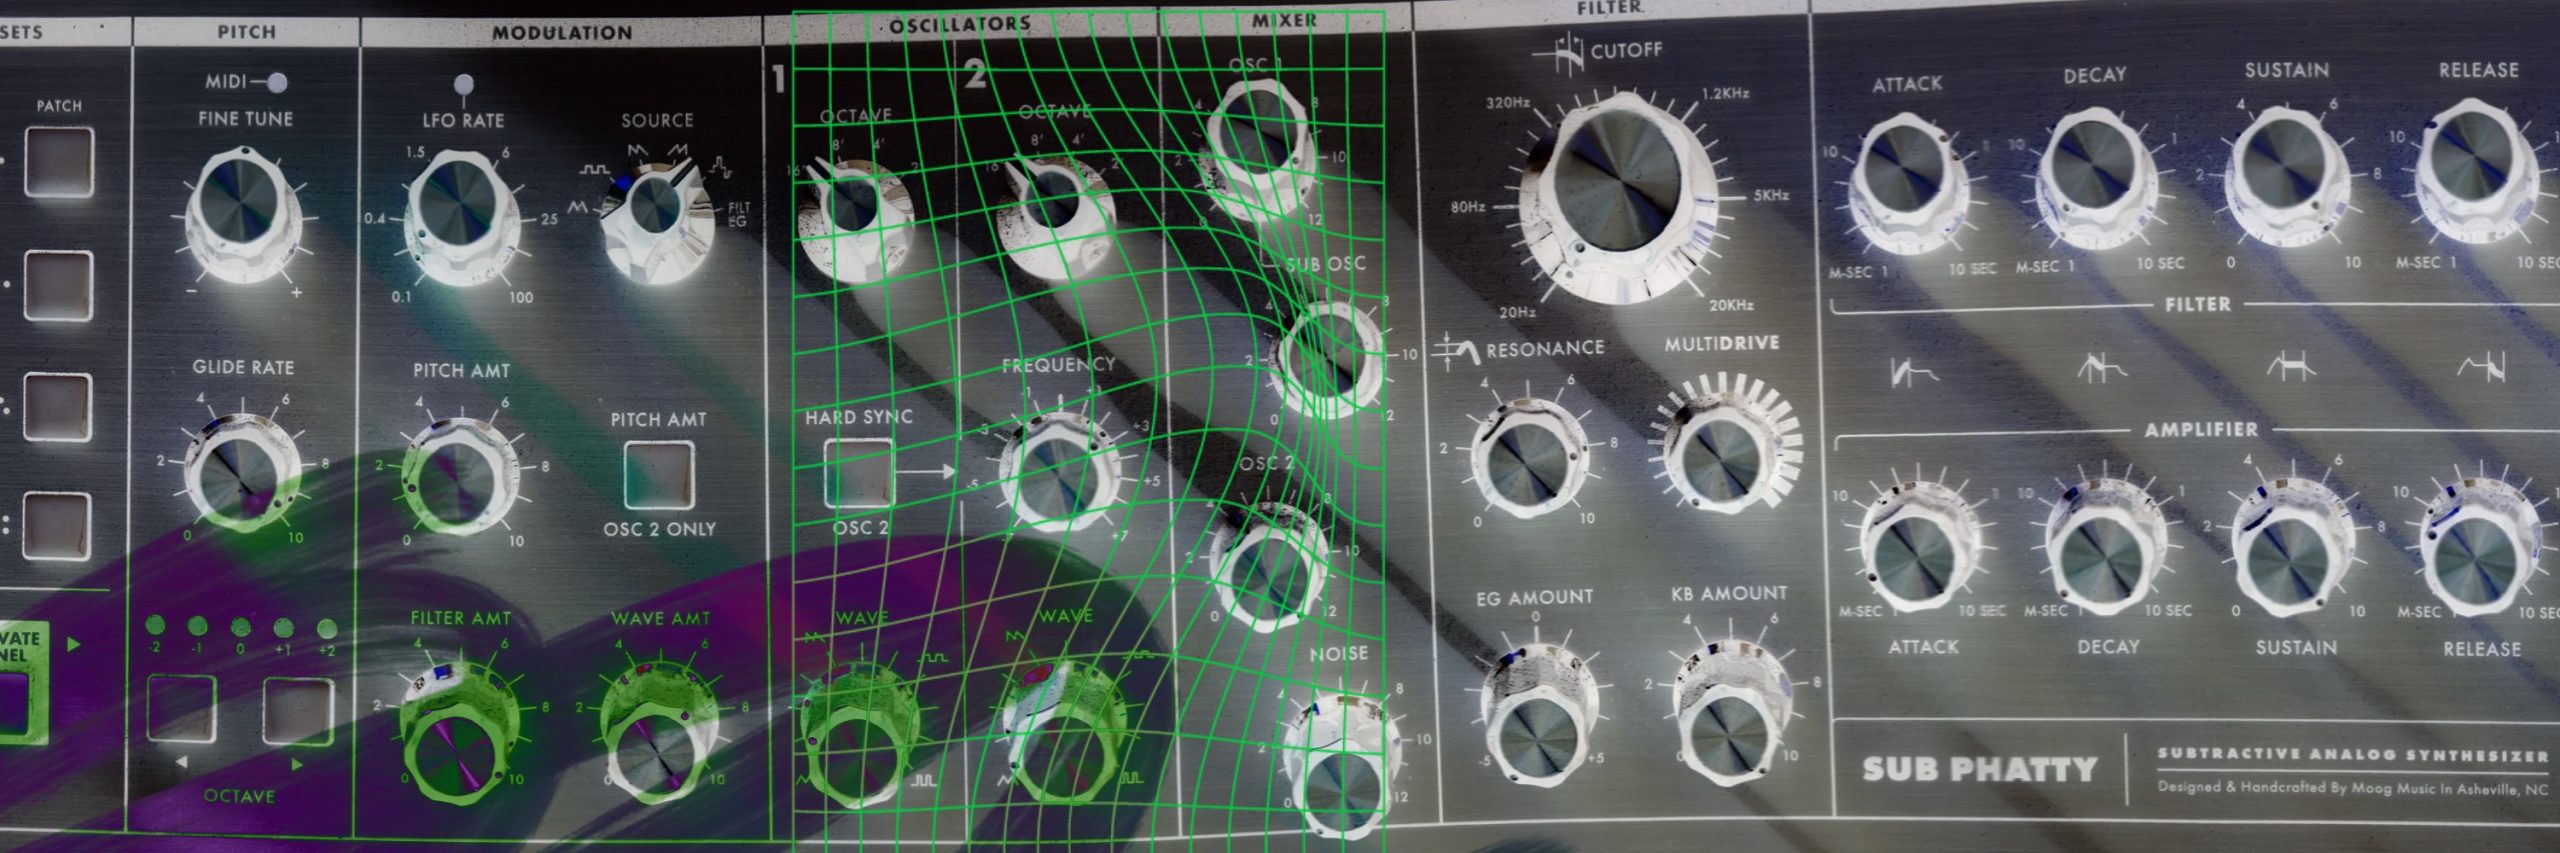Click the Sub Phatty logo text

coord(1978,768)
